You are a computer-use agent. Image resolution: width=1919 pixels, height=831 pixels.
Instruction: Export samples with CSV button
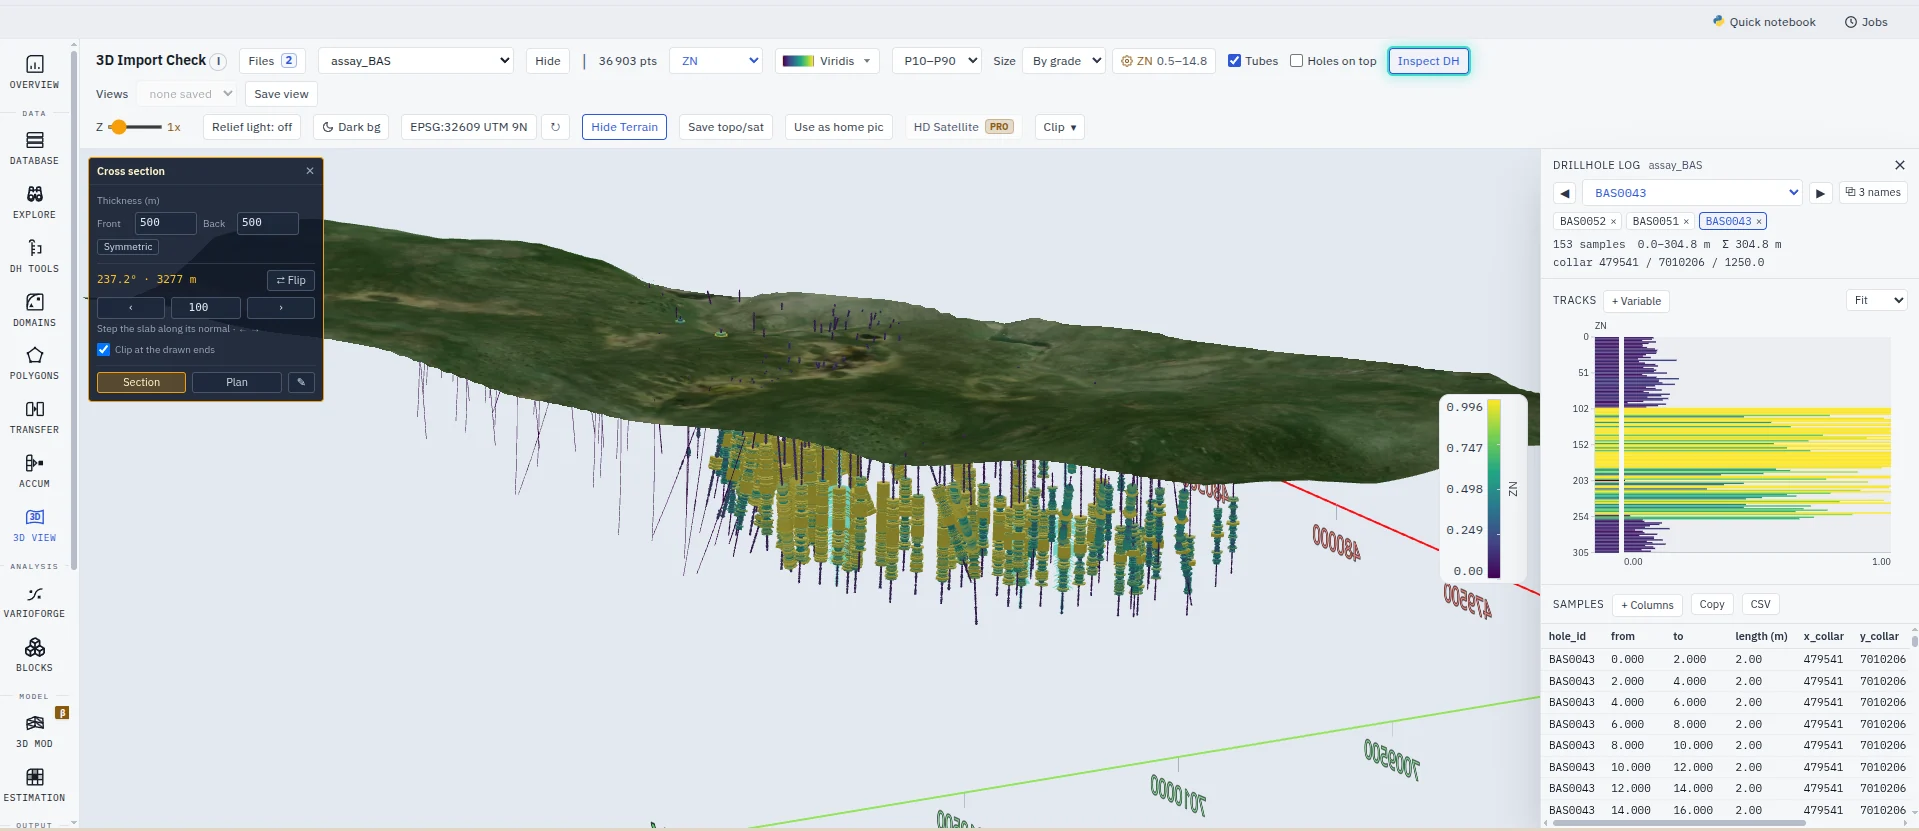[x=1760, y=605]
